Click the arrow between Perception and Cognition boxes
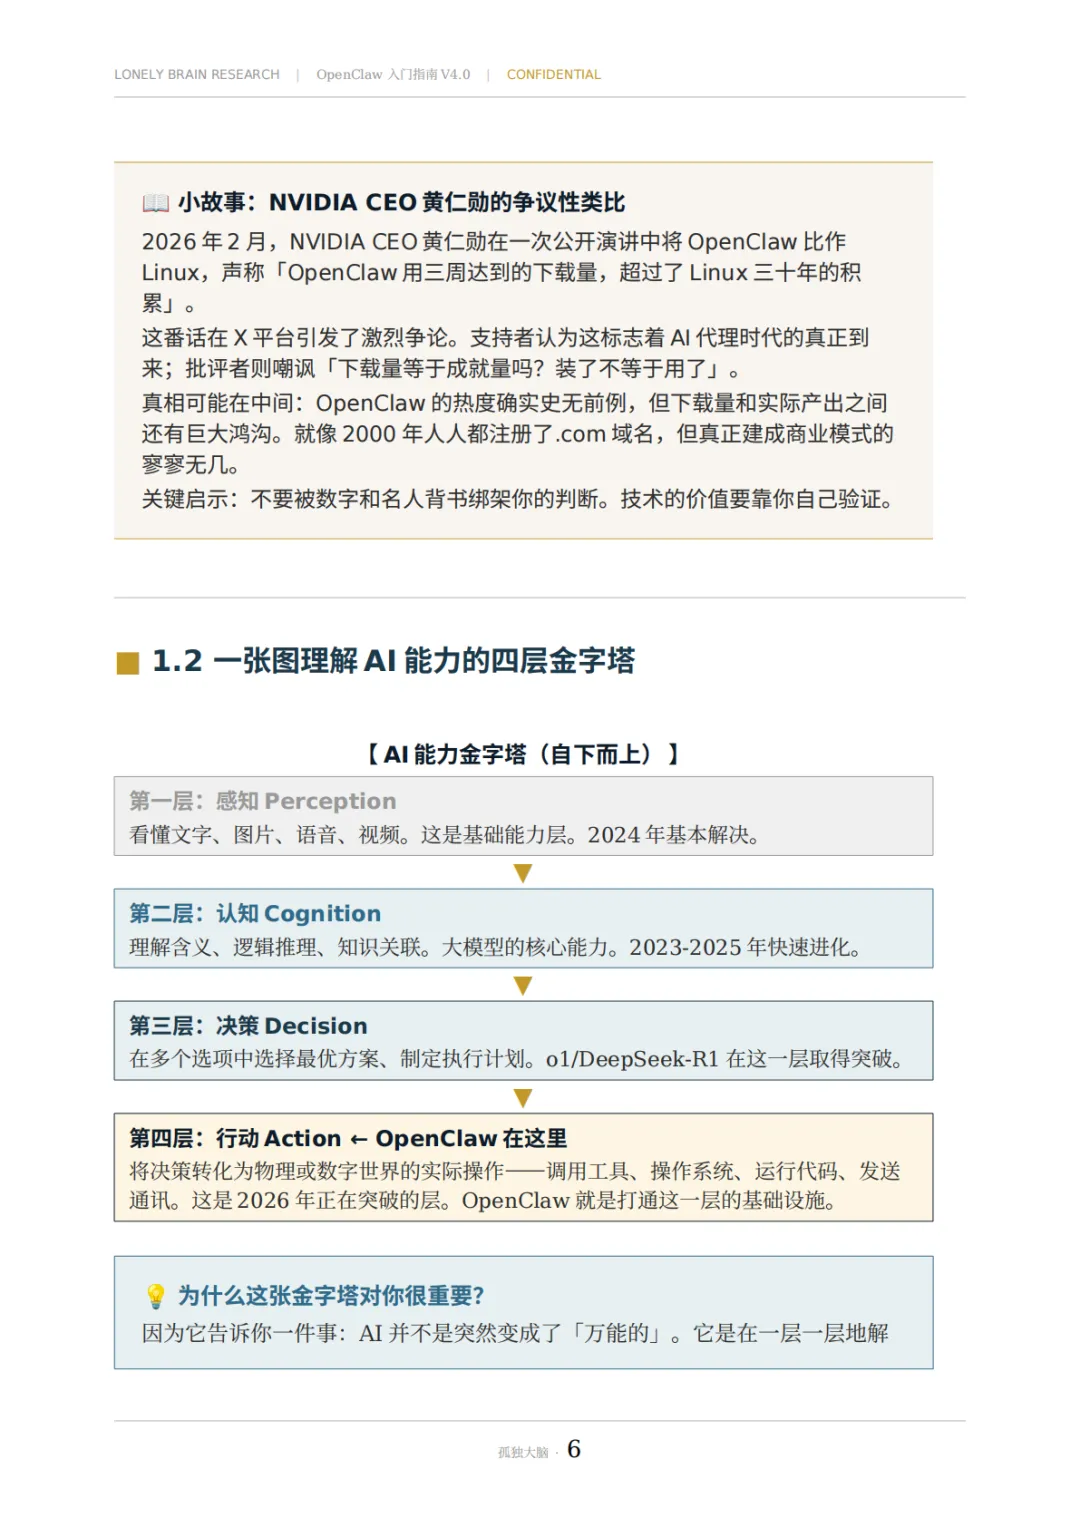The width and height of the screenshot is (1080, 1527). pyautogui.click(x=522, y=873)
